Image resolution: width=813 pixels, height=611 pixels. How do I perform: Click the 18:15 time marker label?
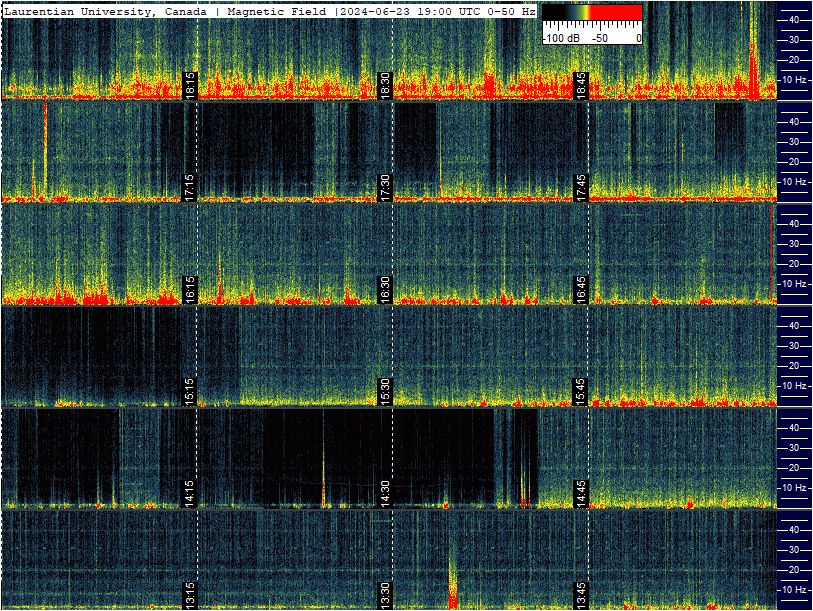pyautogui.click(x=189, y=85)
